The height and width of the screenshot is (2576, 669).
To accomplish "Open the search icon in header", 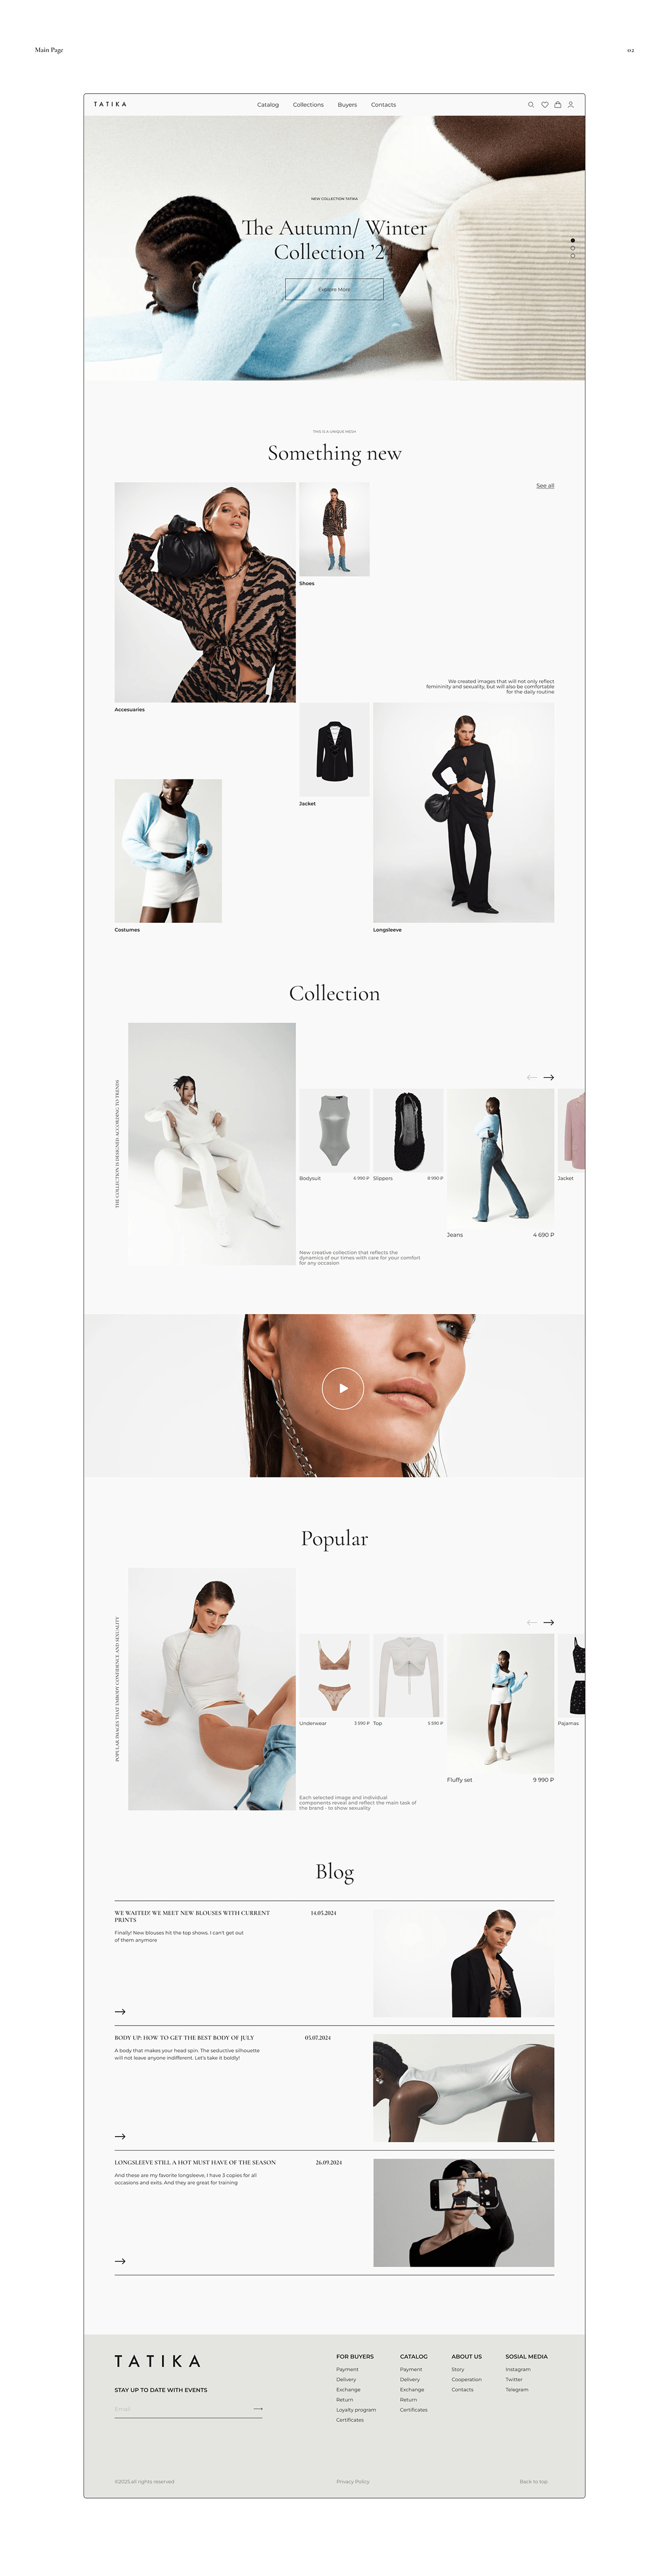I will [531, 104].
